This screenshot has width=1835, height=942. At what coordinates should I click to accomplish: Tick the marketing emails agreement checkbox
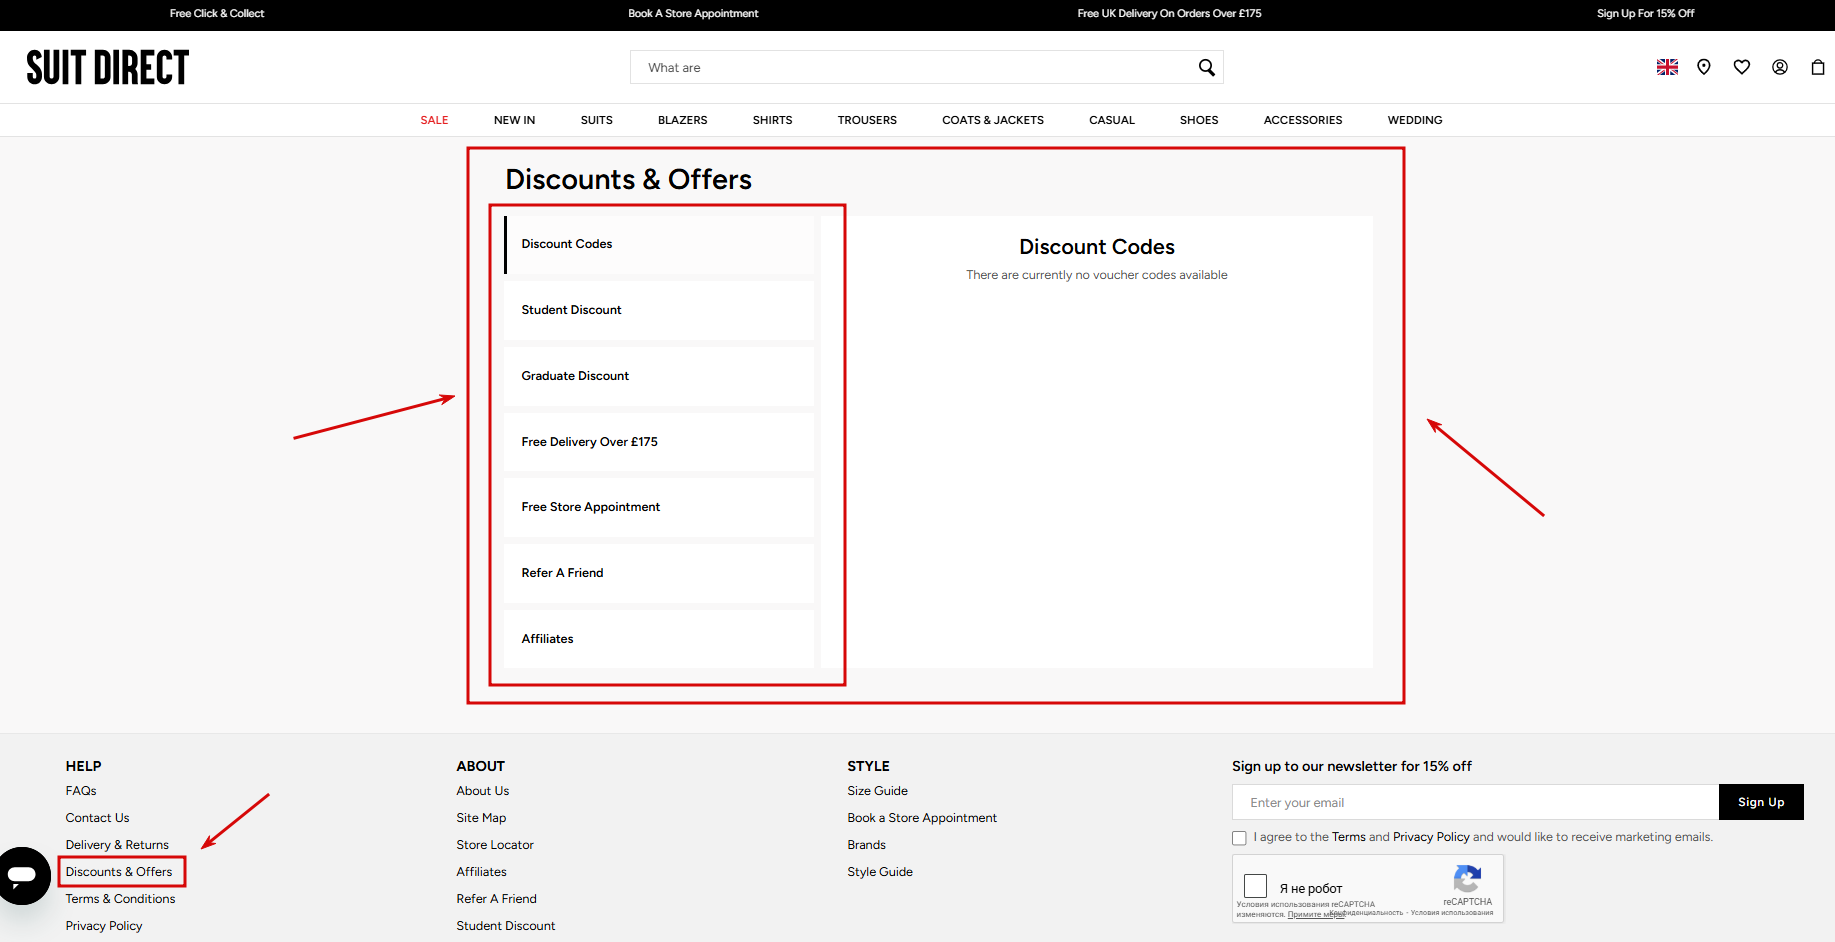coord(1239,838)
